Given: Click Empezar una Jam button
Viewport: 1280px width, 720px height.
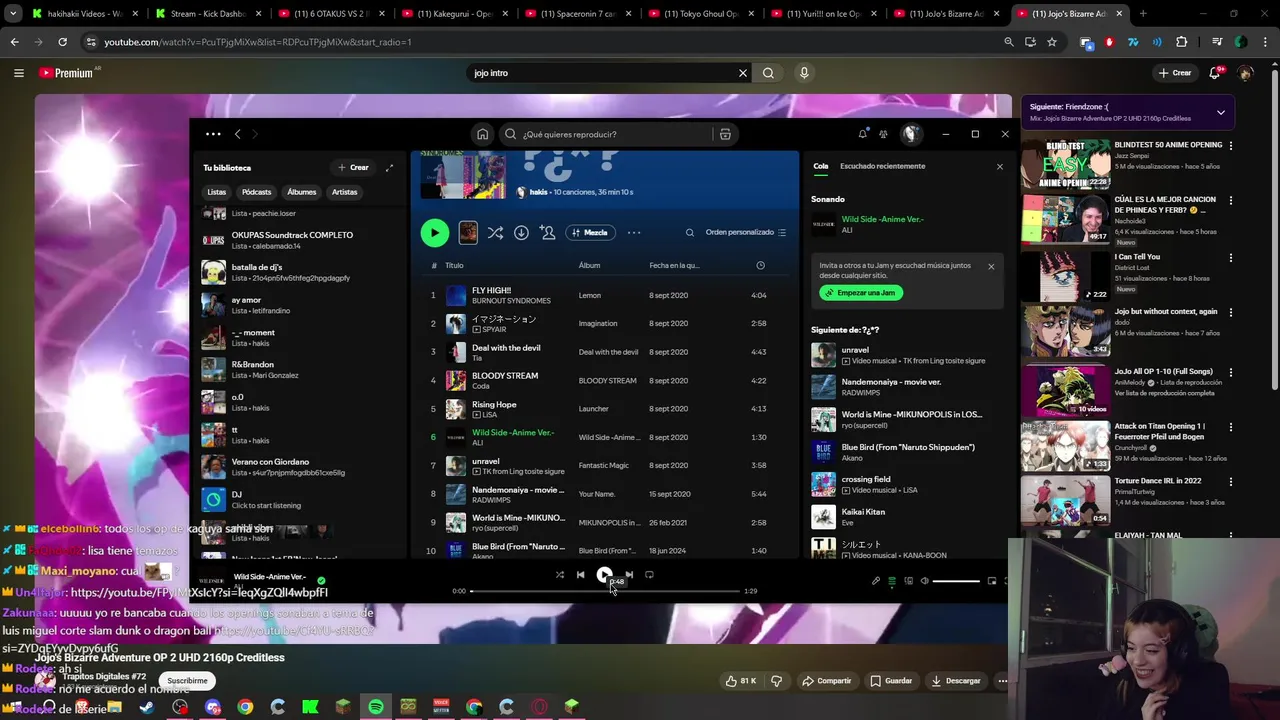Looking at the screenshot, I should click(x=861, y=293).
